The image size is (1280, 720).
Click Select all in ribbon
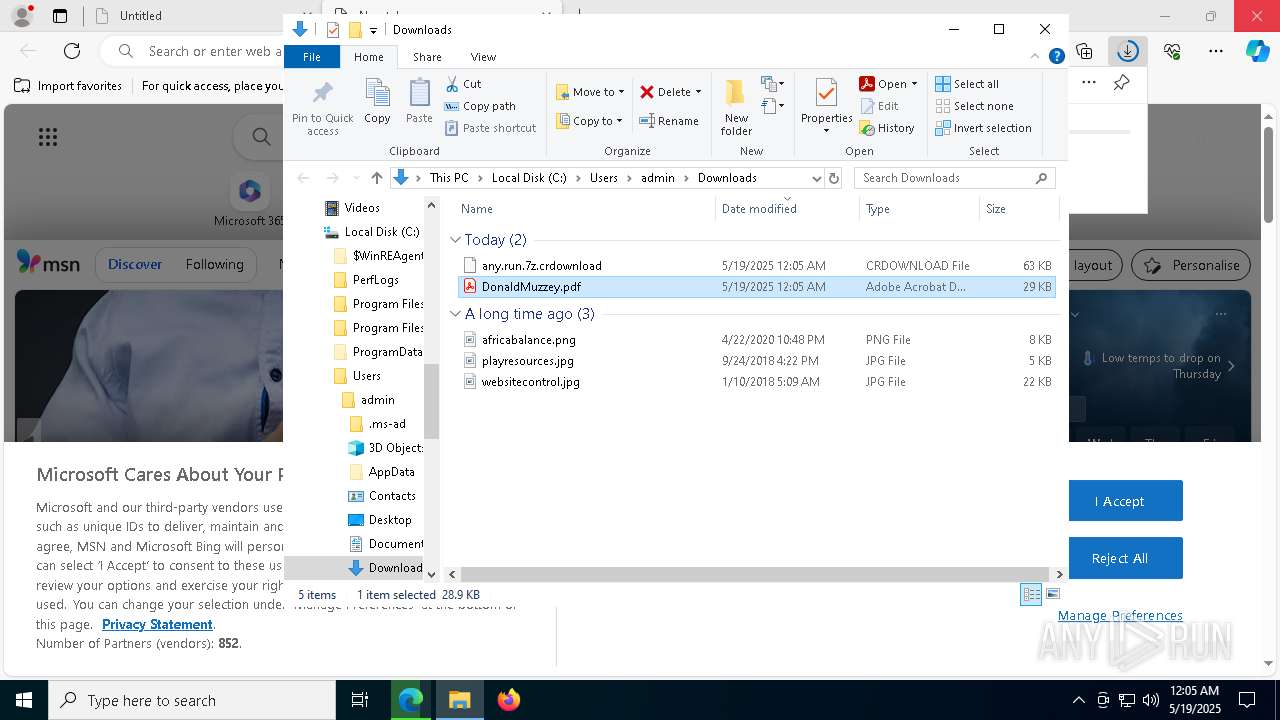point(967,84)
